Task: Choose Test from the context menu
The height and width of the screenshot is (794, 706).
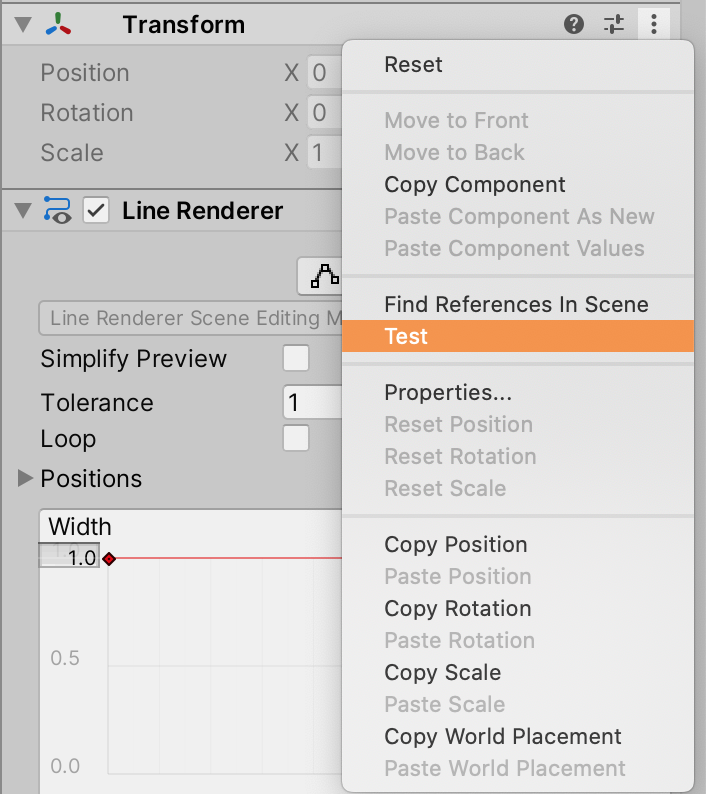Action: click(518, 336)
